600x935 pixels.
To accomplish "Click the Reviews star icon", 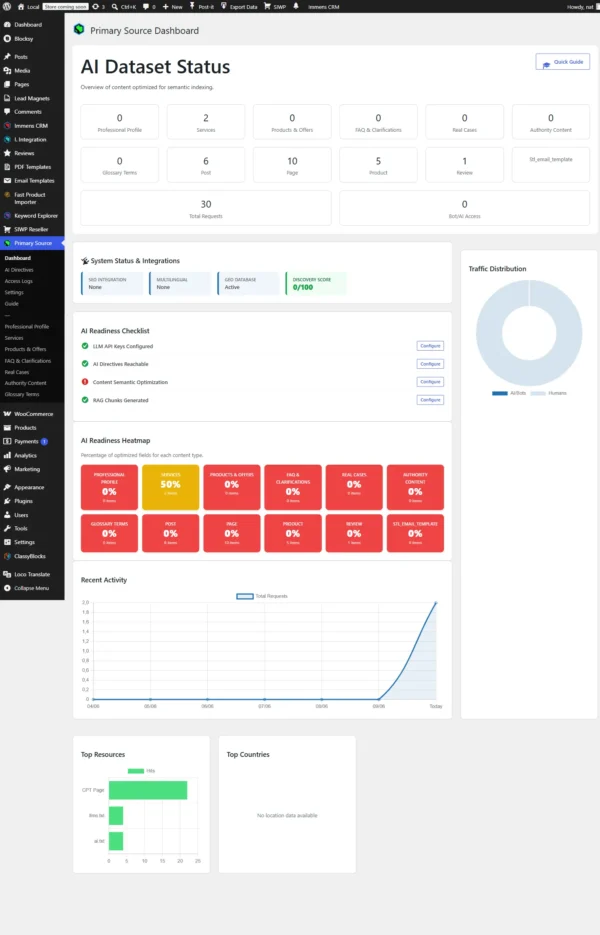I will coord(7,153).
